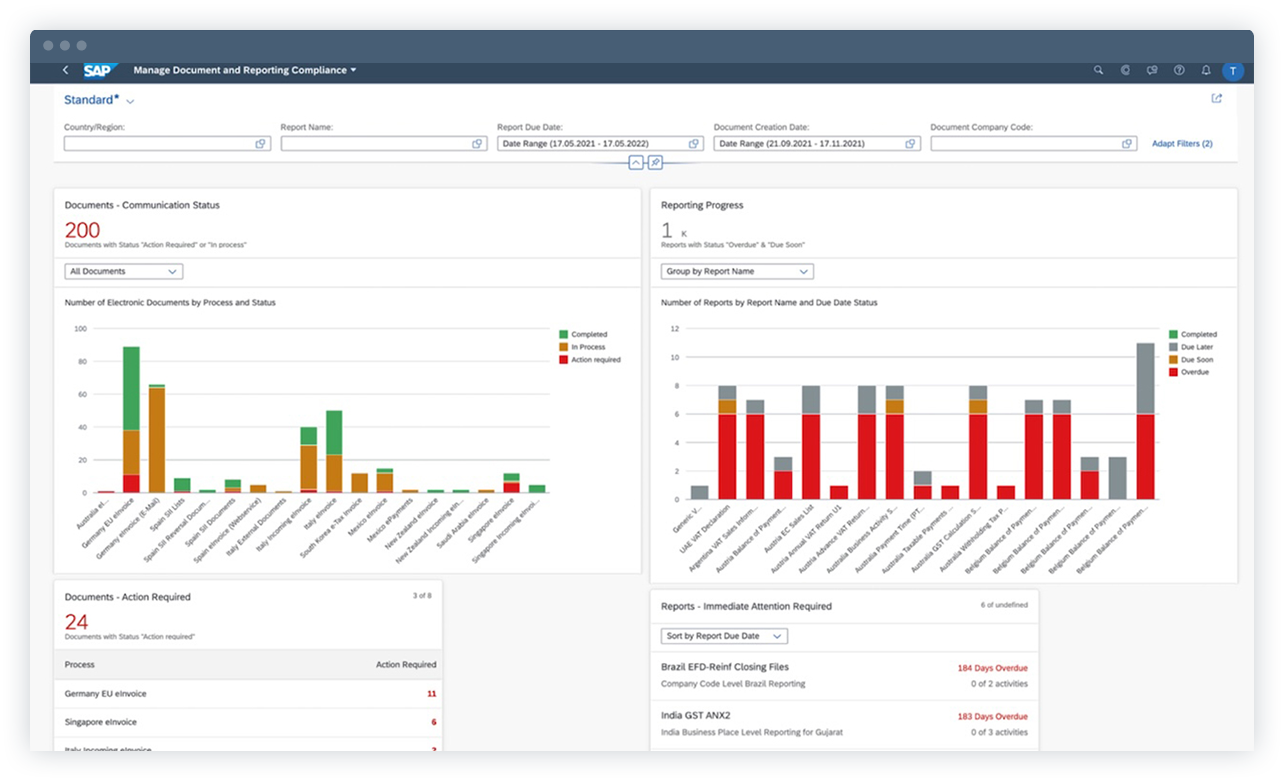The width and height of the screenshot is (1284, 780).
Task: Click the share/export icon below the header
Action: (x=1216, y=98)
